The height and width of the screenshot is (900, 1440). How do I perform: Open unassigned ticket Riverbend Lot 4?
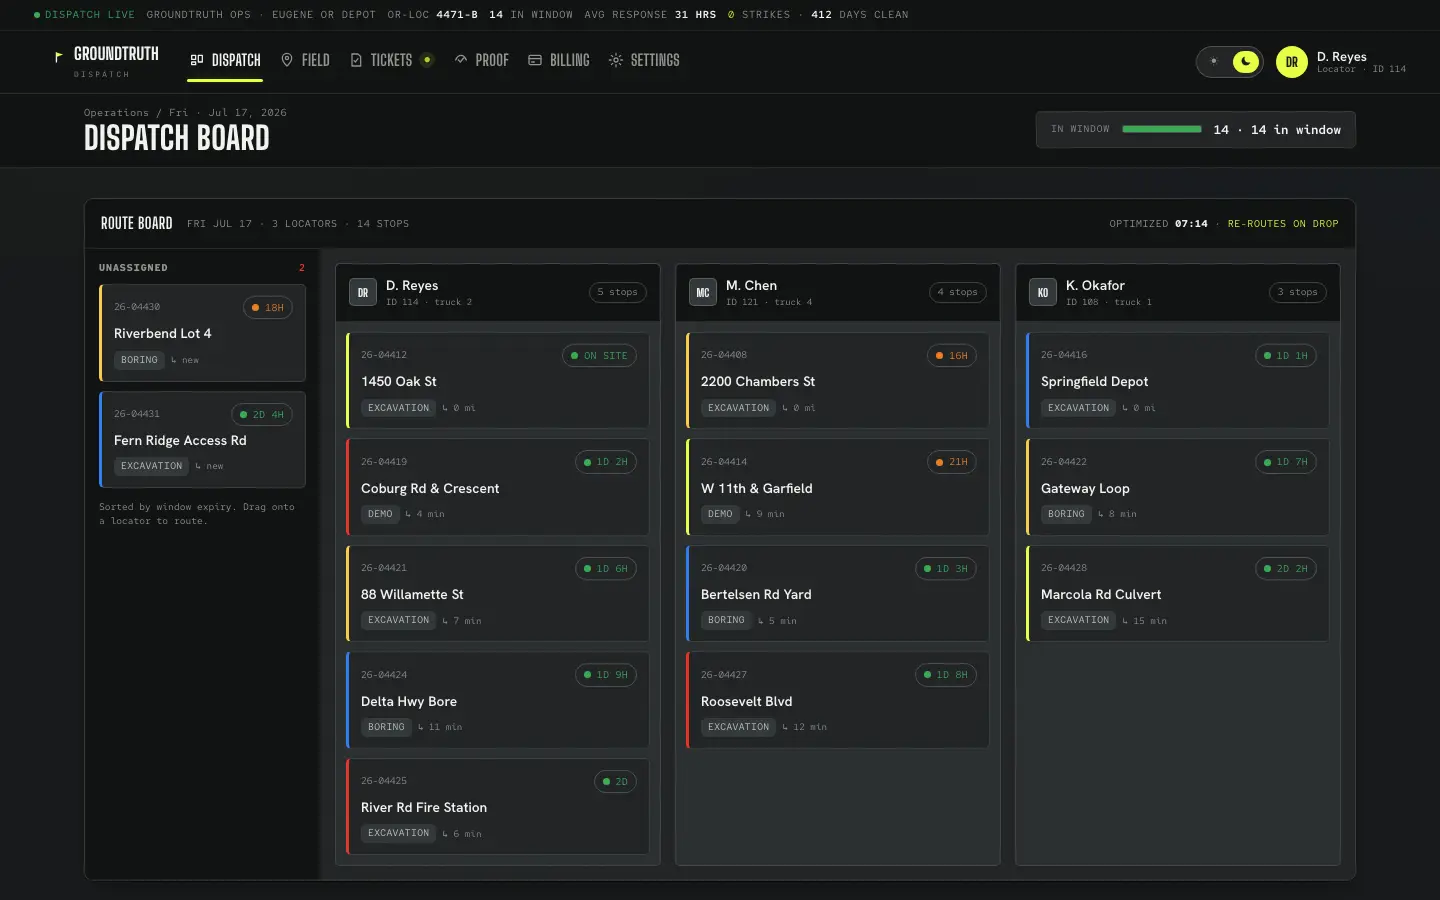point(202,333)
